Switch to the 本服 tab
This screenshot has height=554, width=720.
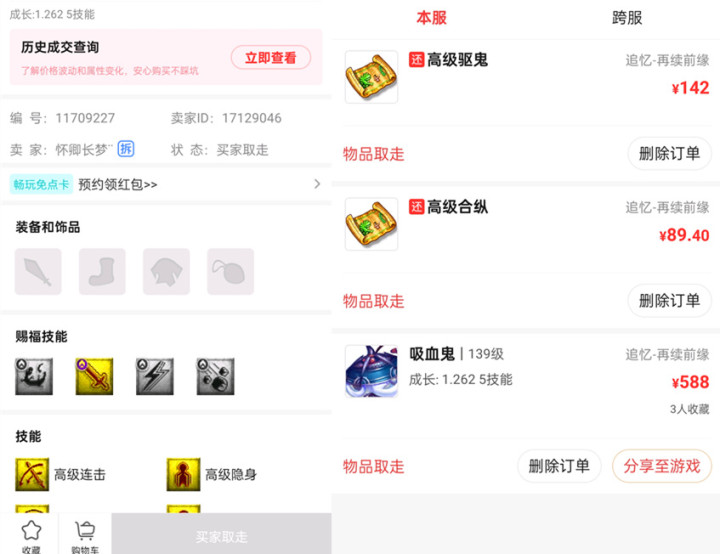[431, 18]
